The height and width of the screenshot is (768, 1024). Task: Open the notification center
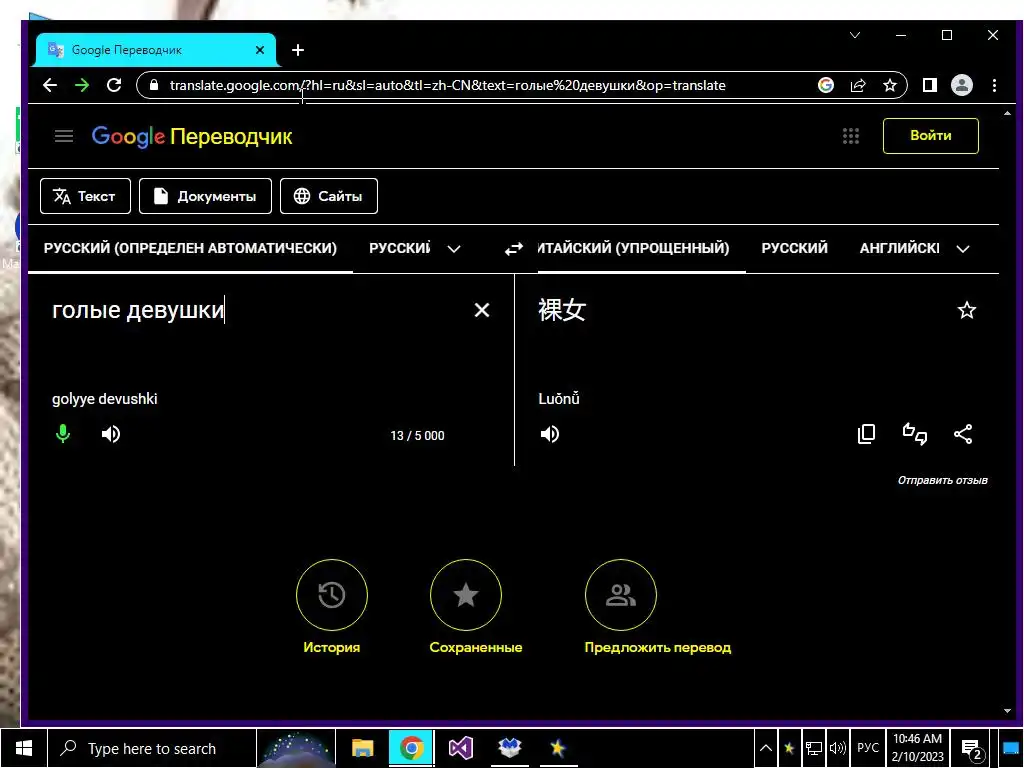972,748
